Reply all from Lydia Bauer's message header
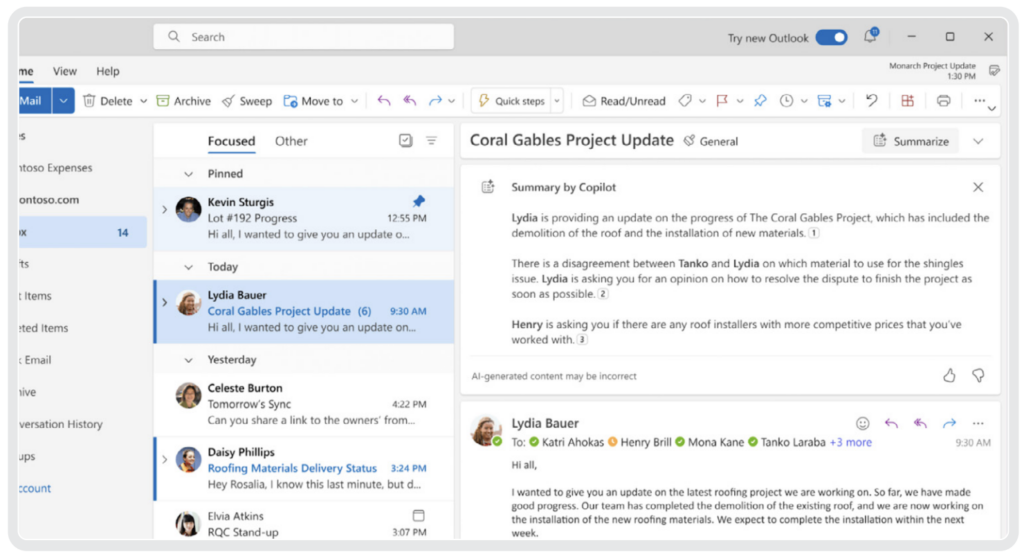1024x554 pixels. tap(920, 423)
